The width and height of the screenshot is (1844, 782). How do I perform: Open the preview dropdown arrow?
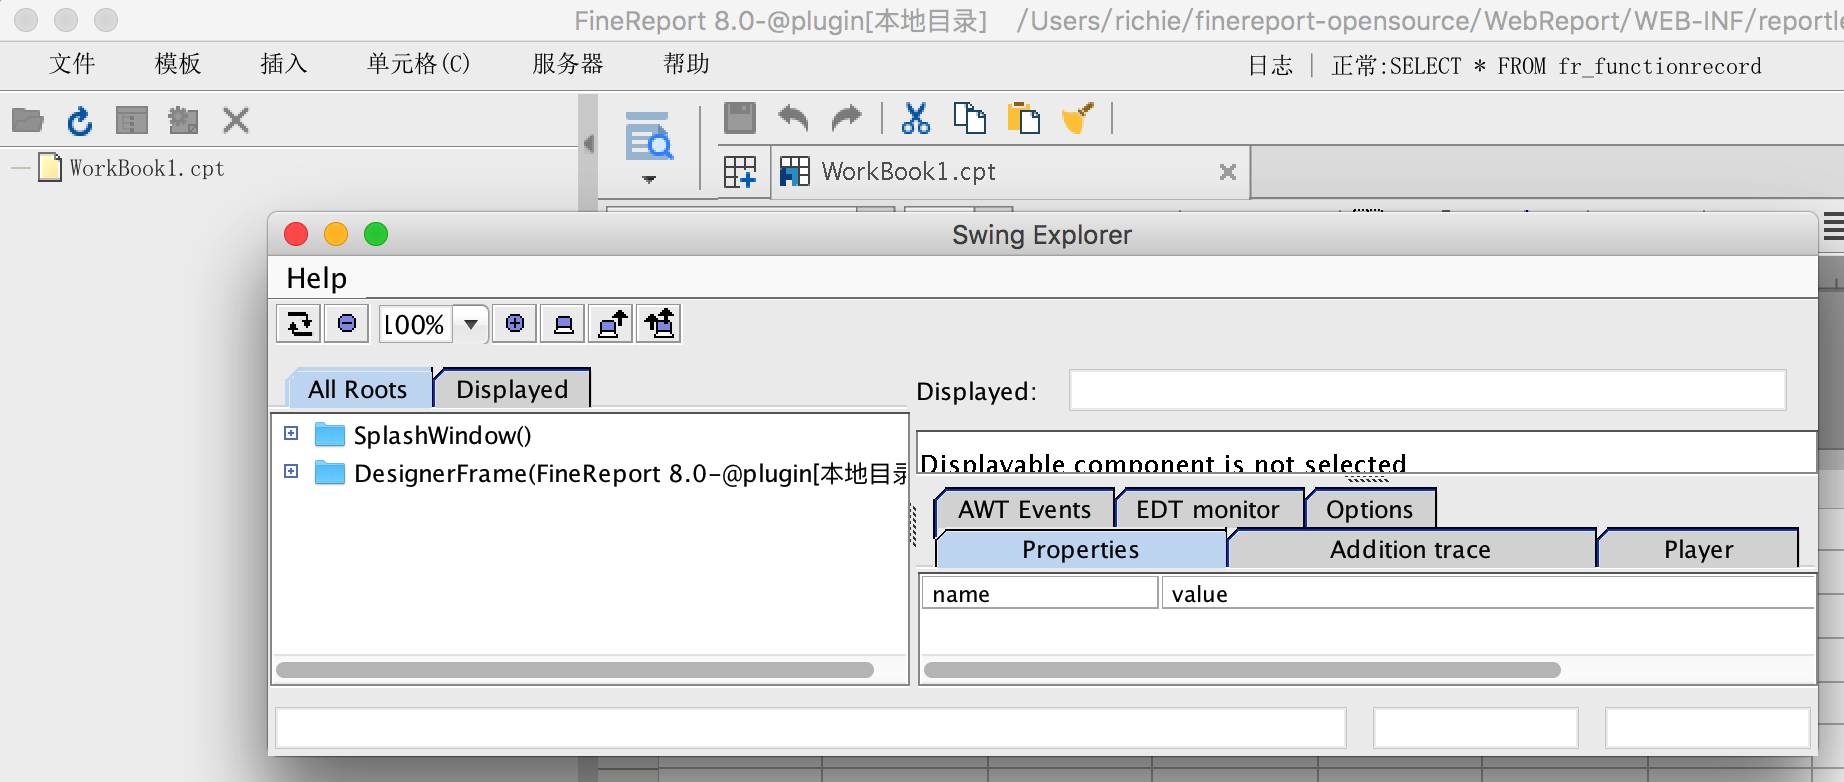point(649,180)
